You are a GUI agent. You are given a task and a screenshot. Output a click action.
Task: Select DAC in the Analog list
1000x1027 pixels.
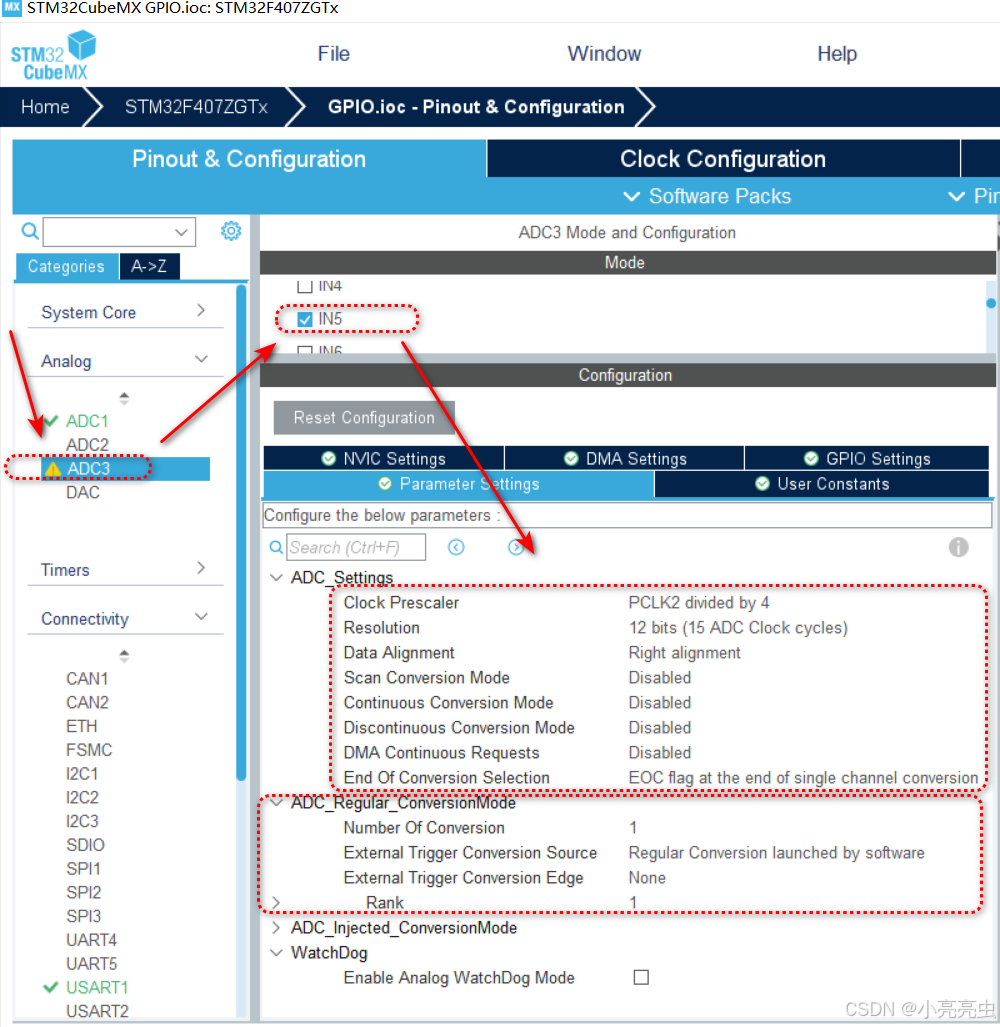(83, 493)
